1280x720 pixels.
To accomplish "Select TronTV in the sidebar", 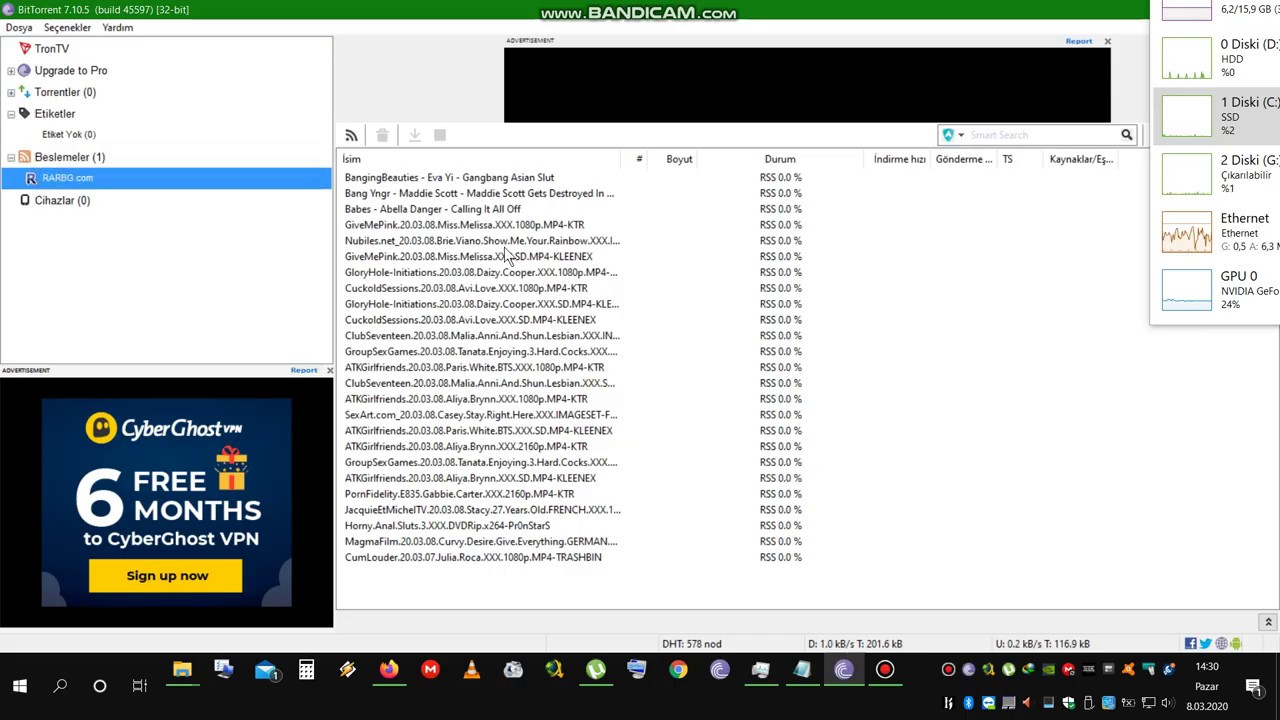I will (52, 49).
